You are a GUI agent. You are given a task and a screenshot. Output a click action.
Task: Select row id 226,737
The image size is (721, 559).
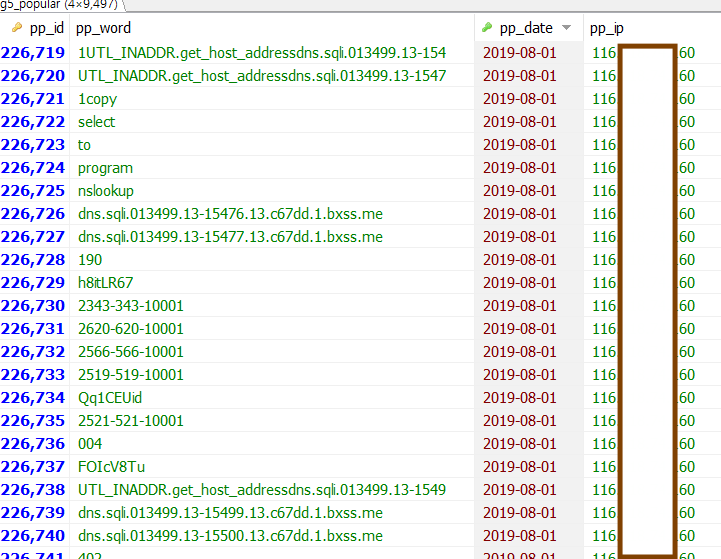point(33,467)
